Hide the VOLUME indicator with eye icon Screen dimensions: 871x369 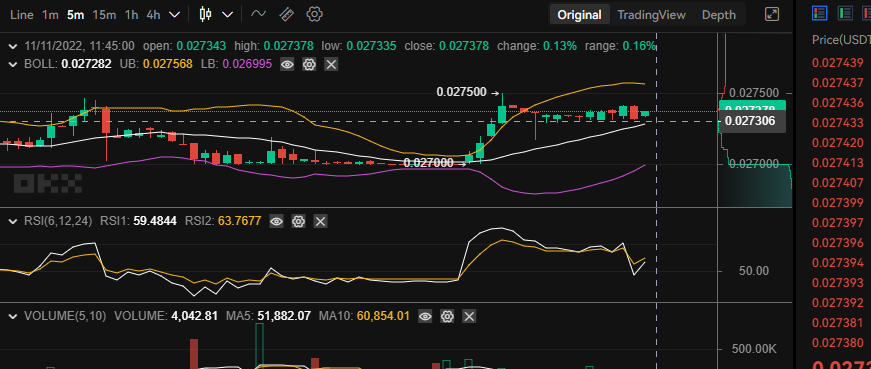425,317
